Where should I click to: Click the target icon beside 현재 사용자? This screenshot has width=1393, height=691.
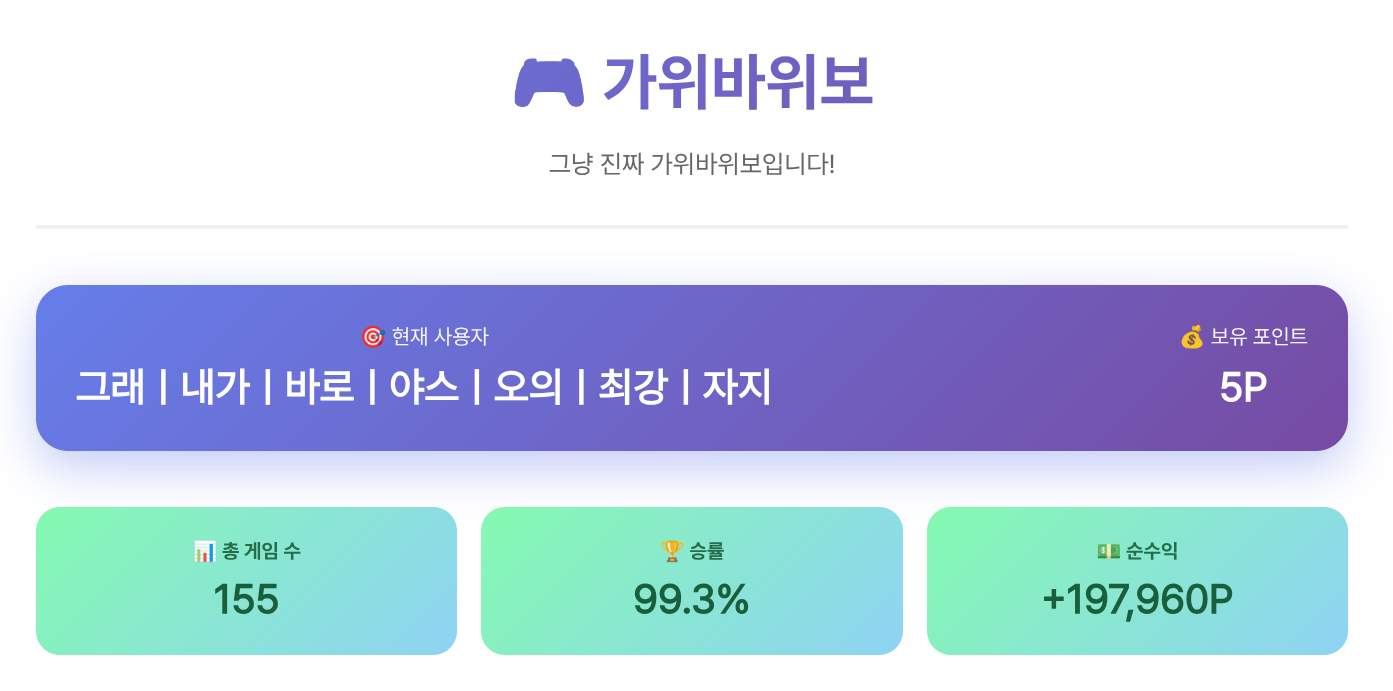coord(372,337)
